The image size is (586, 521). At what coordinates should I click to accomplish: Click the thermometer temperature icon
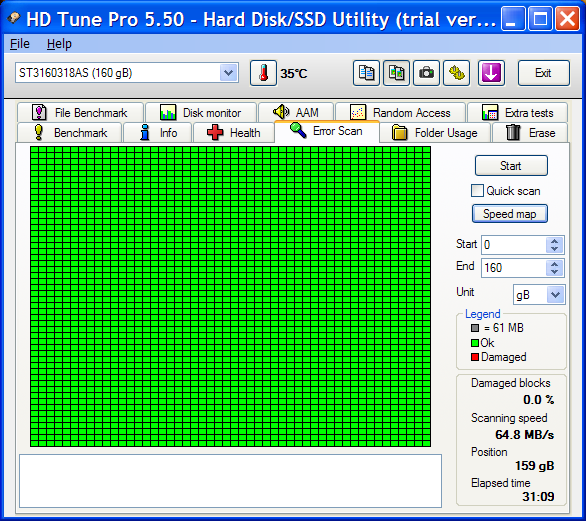[x=263, y=73]
